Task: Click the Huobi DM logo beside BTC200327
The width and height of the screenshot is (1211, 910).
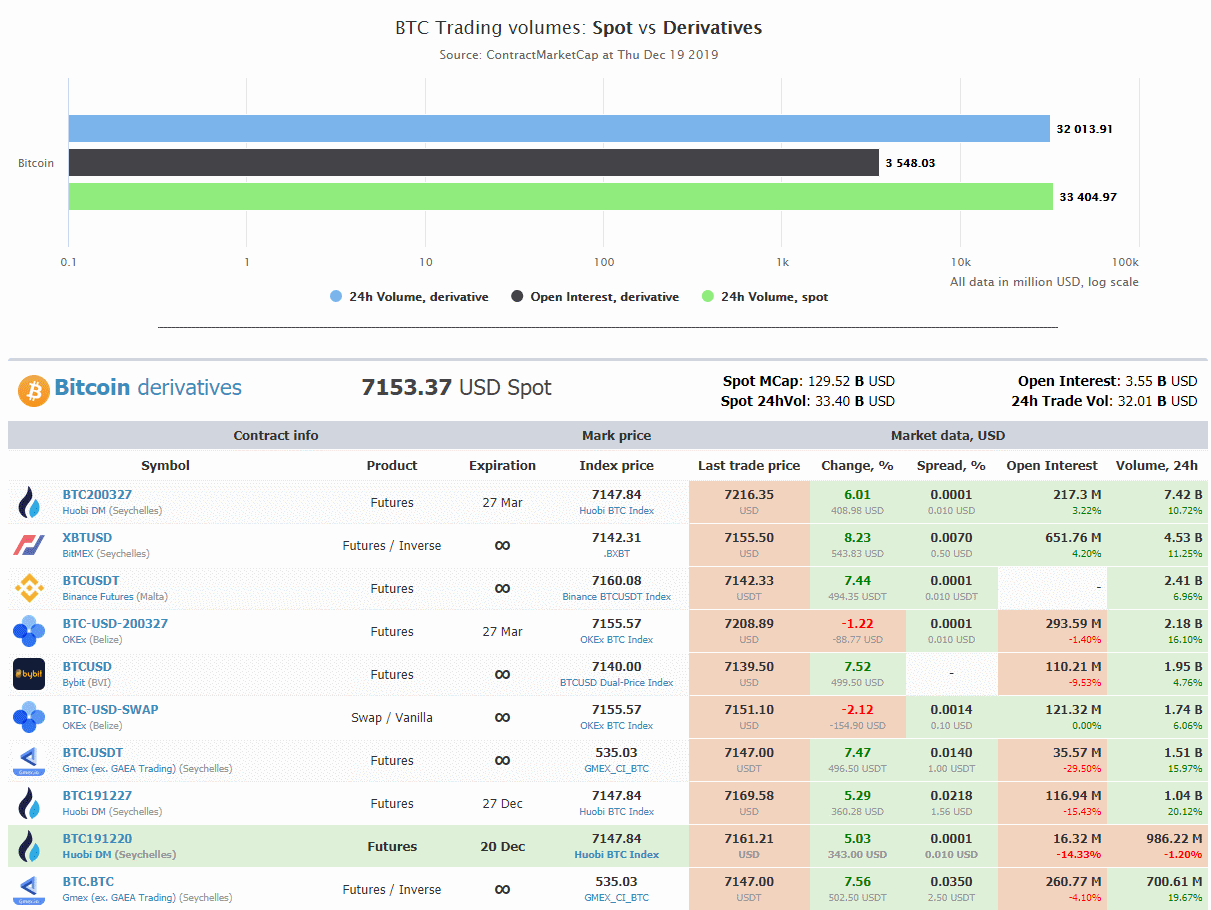Action: point(30,502)
